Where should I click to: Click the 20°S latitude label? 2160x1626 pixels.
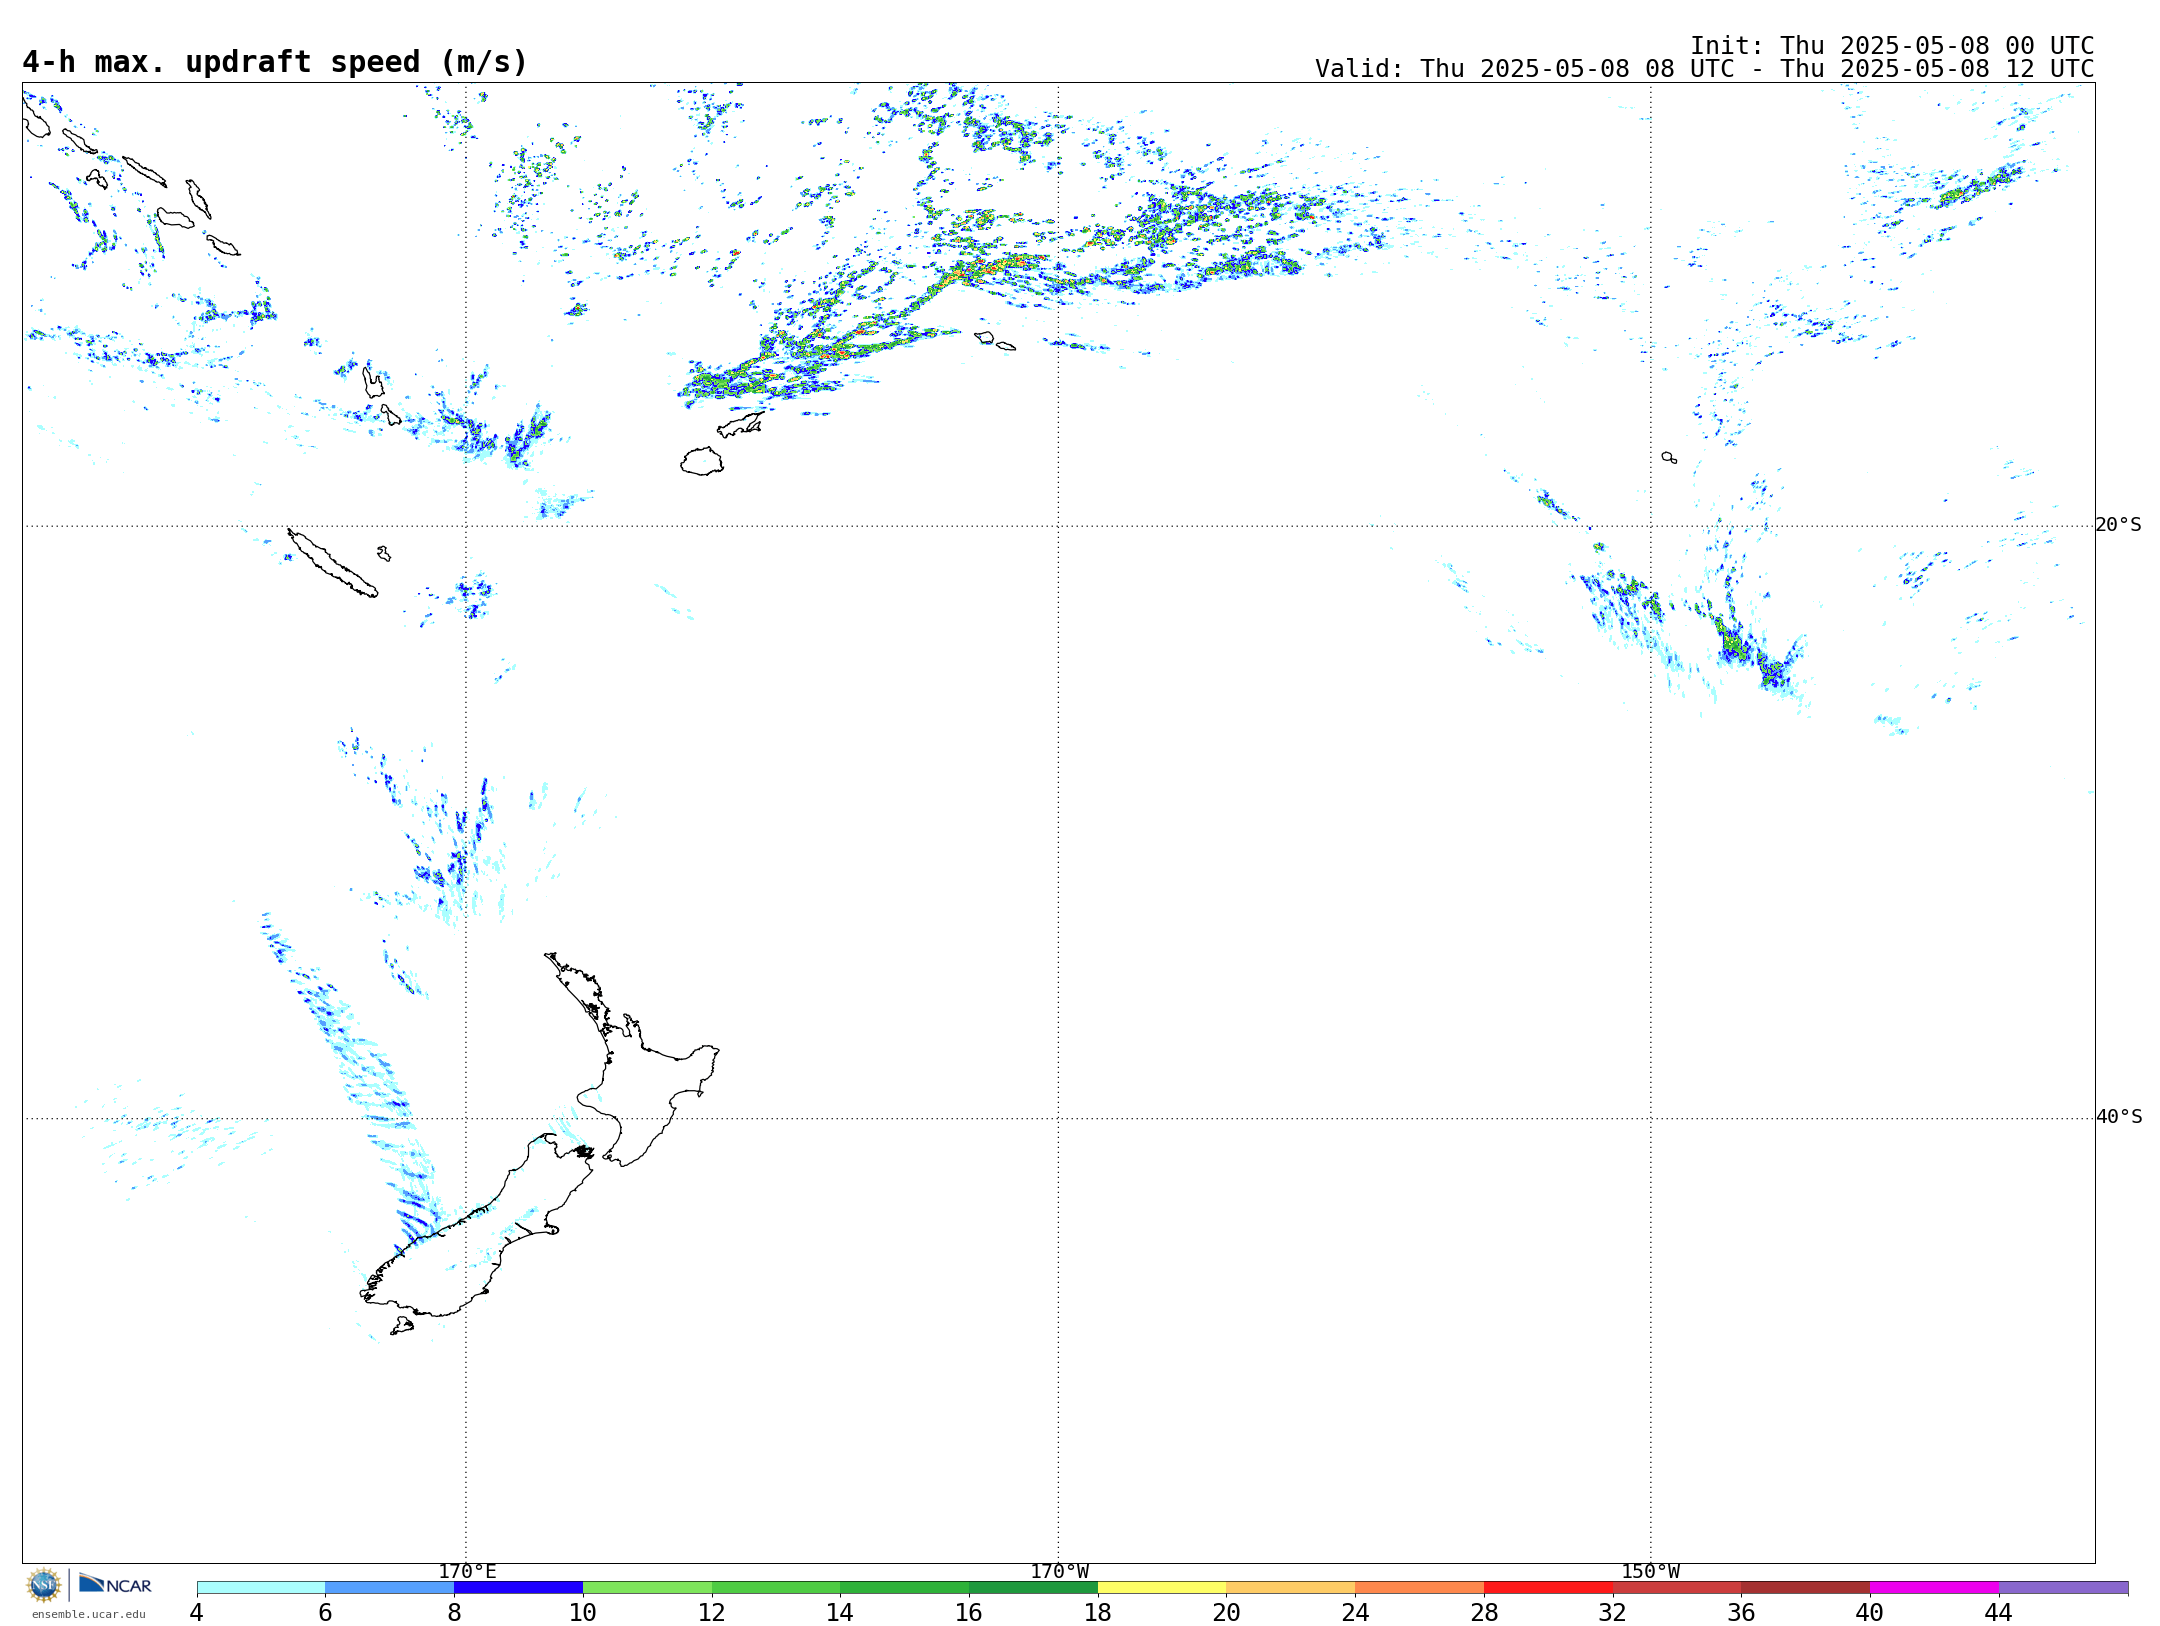point(2119,525)
